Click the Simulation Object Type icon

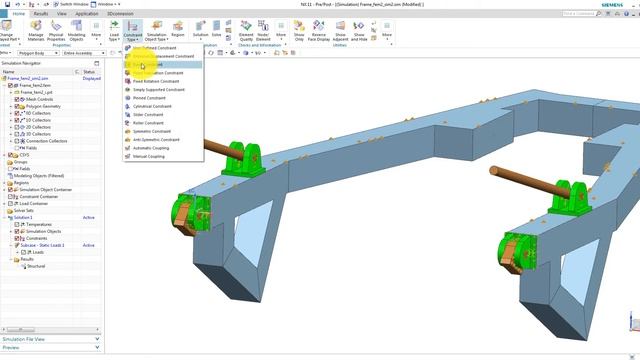[156, 31]
